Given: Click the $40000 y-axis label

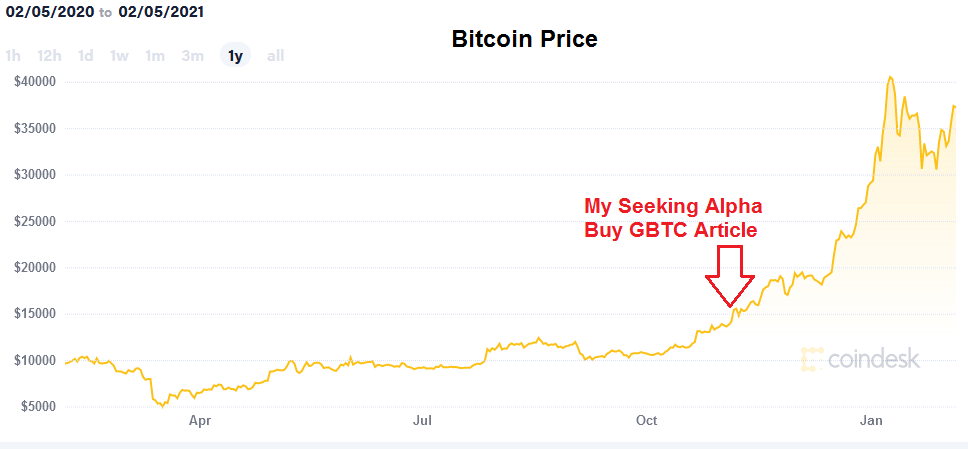Looking at the screenshot, I should (x=34, y=82).
